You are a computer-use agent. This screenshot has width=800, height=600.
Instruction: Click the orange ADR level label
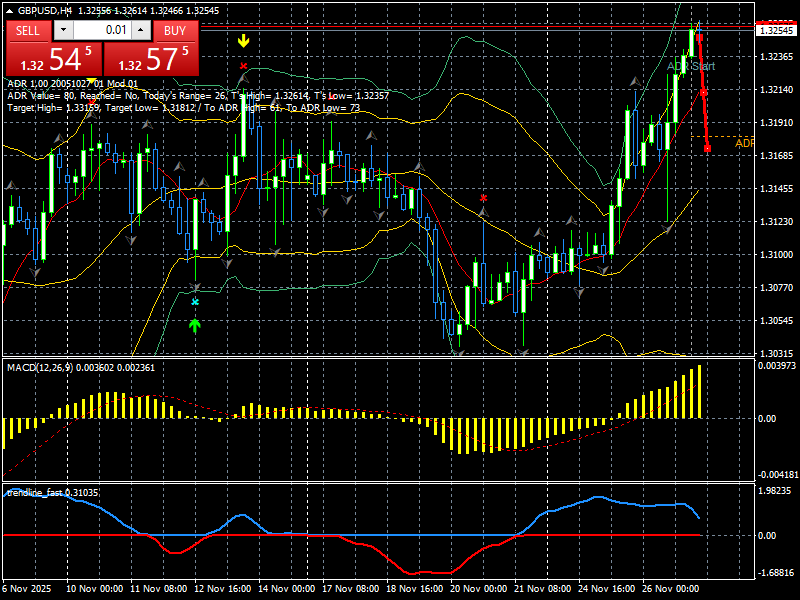click(744, 143)
